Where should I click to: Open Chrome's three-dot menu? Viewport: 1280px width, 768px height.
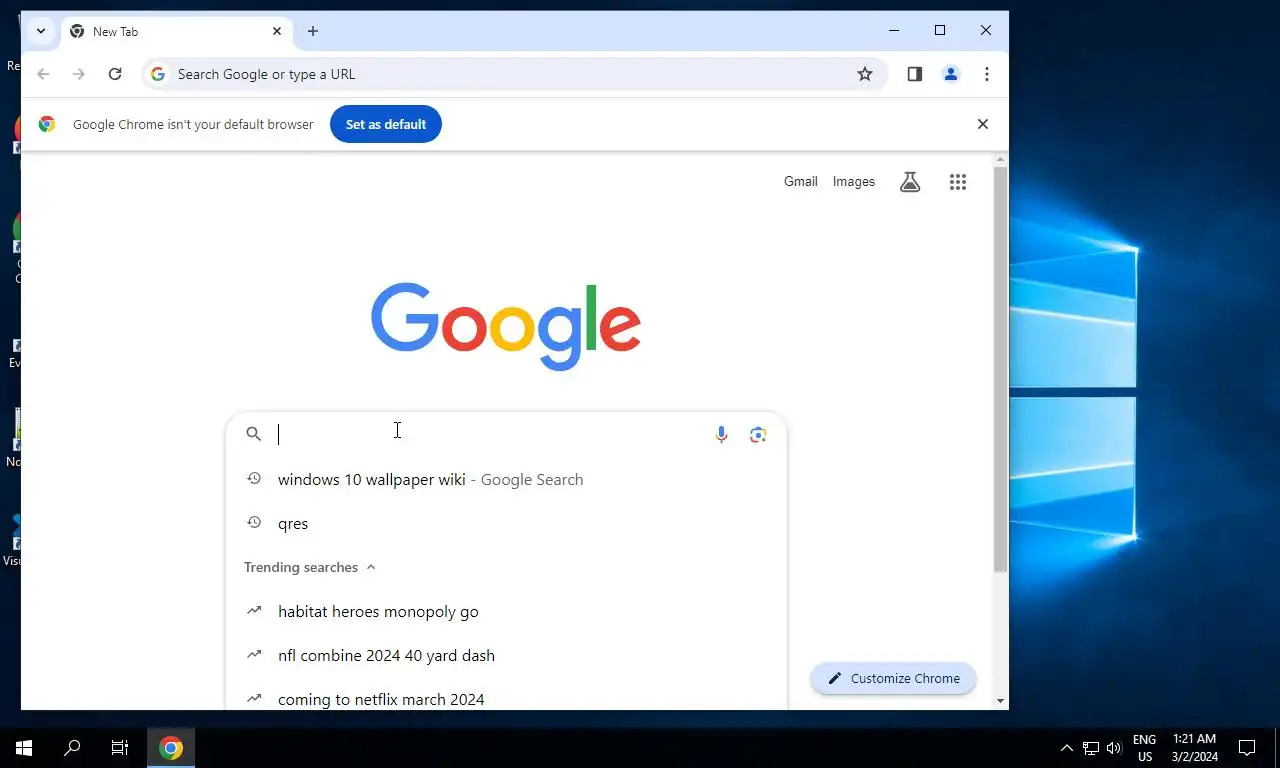click(987, 74)
